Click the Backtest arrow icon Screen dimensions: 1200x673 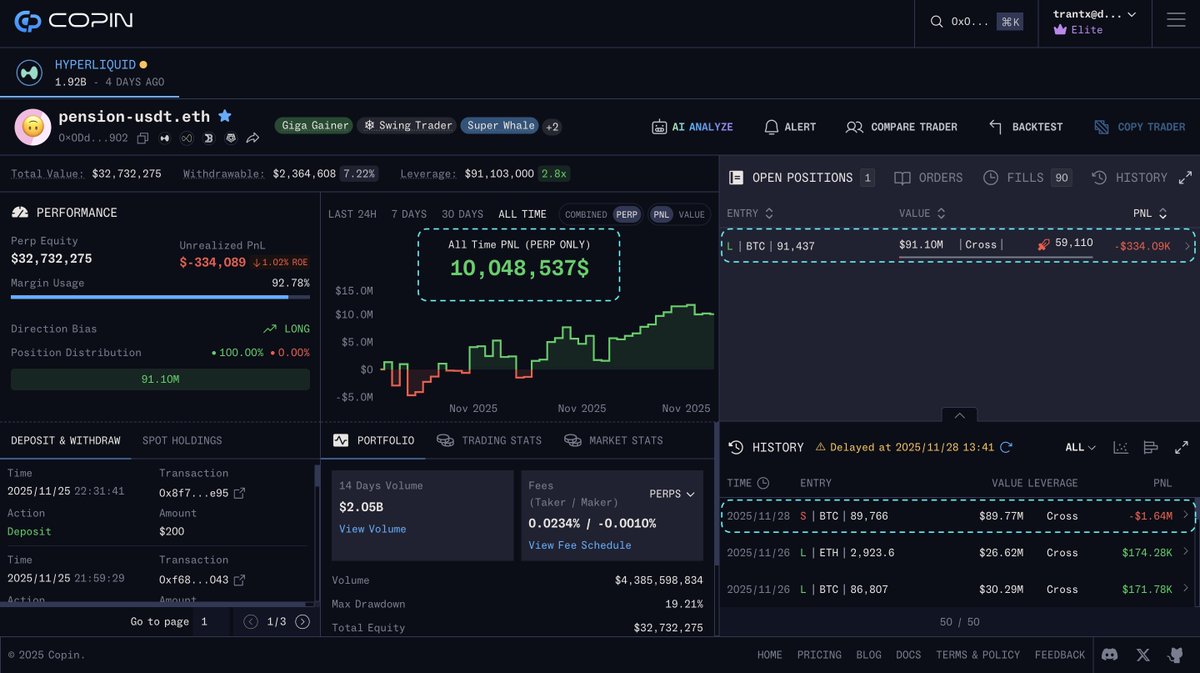(x=995, y=127)
